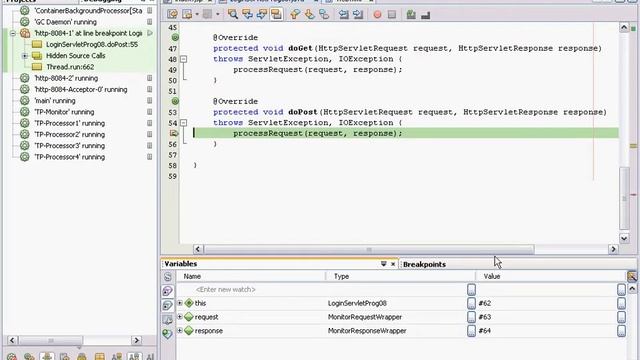Click the Find Selection magnifier toolbar icon
Screen dimensions: 640x360
[x=233, y=15]
